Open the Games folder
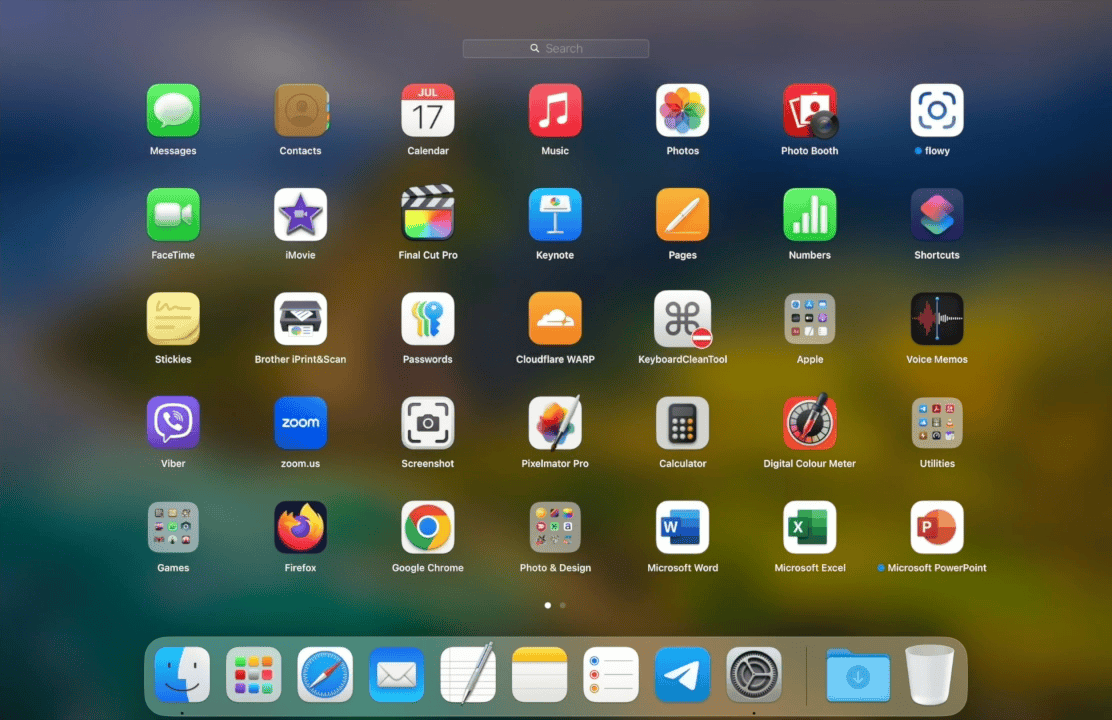 pyautogui.click(x=173, y=527)
